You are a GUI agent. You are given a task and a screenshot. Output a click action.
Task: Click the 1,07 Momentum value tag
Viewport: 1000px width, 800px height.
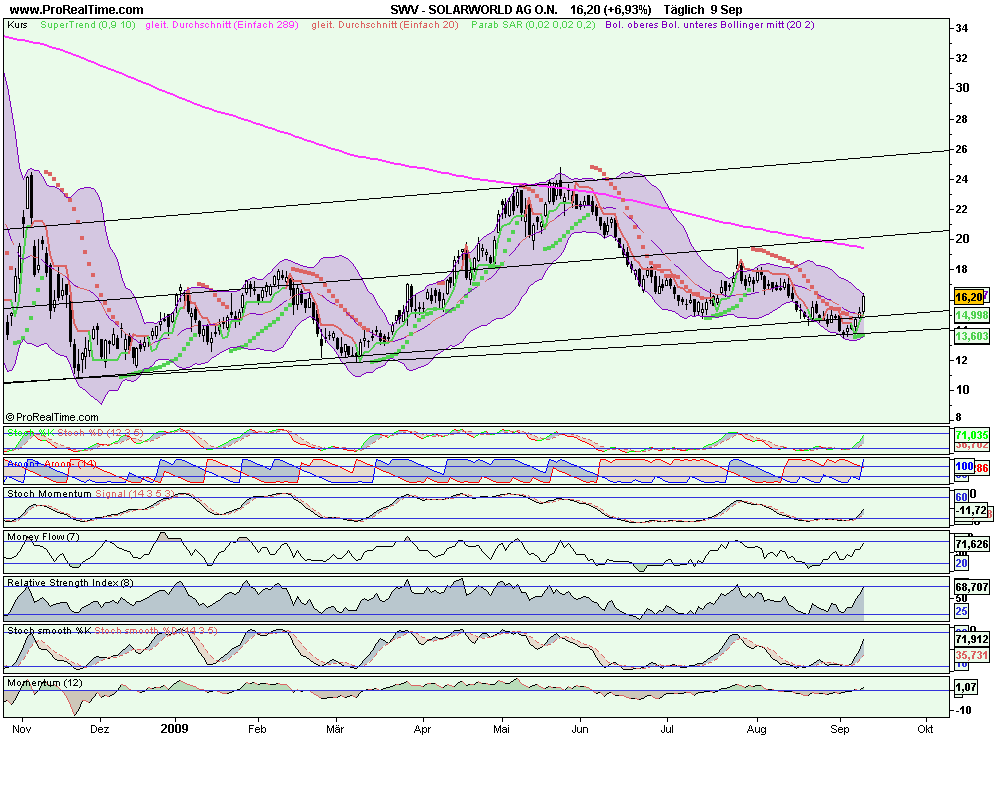(x=966, y=687)
